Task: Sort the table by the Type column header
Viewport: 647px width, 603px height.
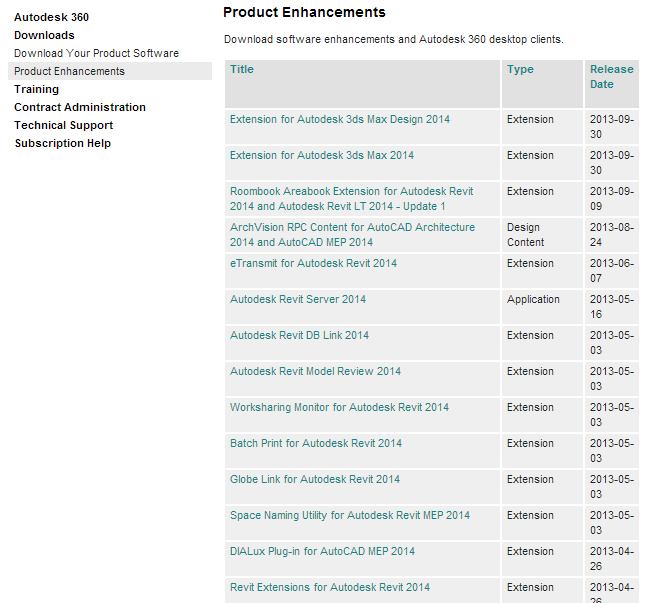Action: 520,69
